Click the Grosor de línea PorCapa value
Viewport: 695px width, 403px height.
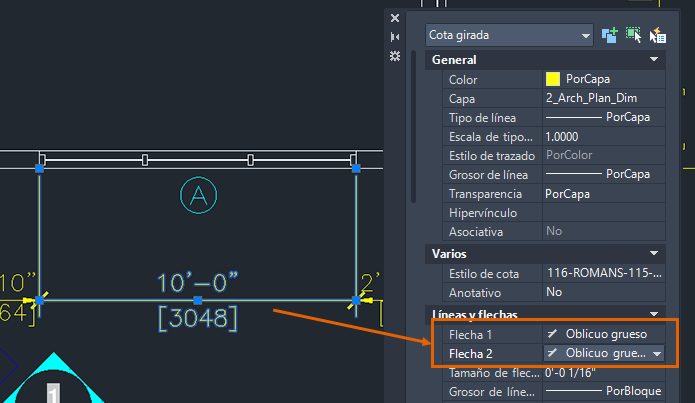click(604, 174)
